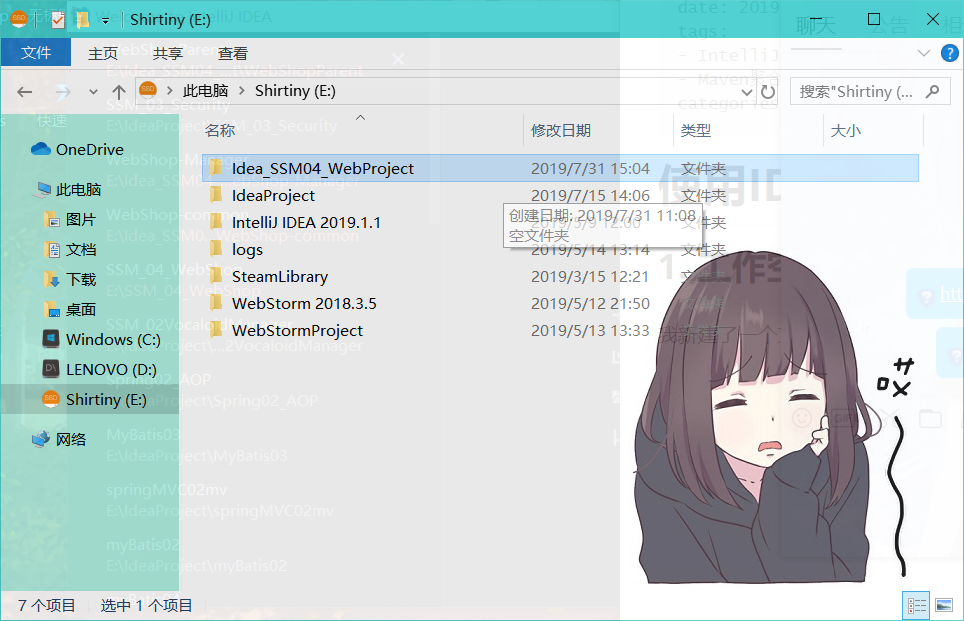Viewport: 964px width, 621px height.
Task: Refresh the current folder
Action: 768,92
